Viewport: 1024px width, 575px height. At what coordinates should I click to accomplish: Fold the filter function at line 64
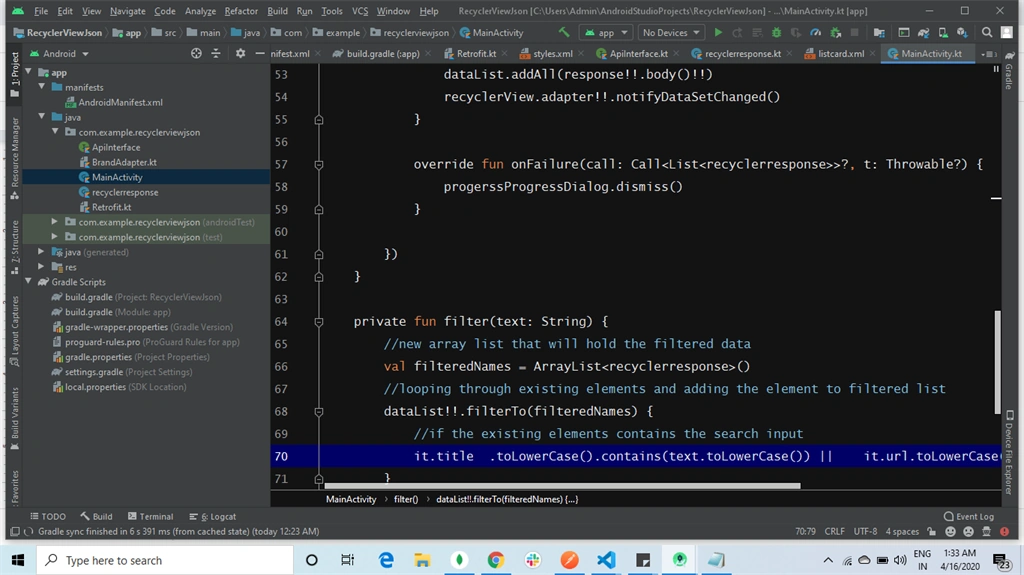coord(319,321)
